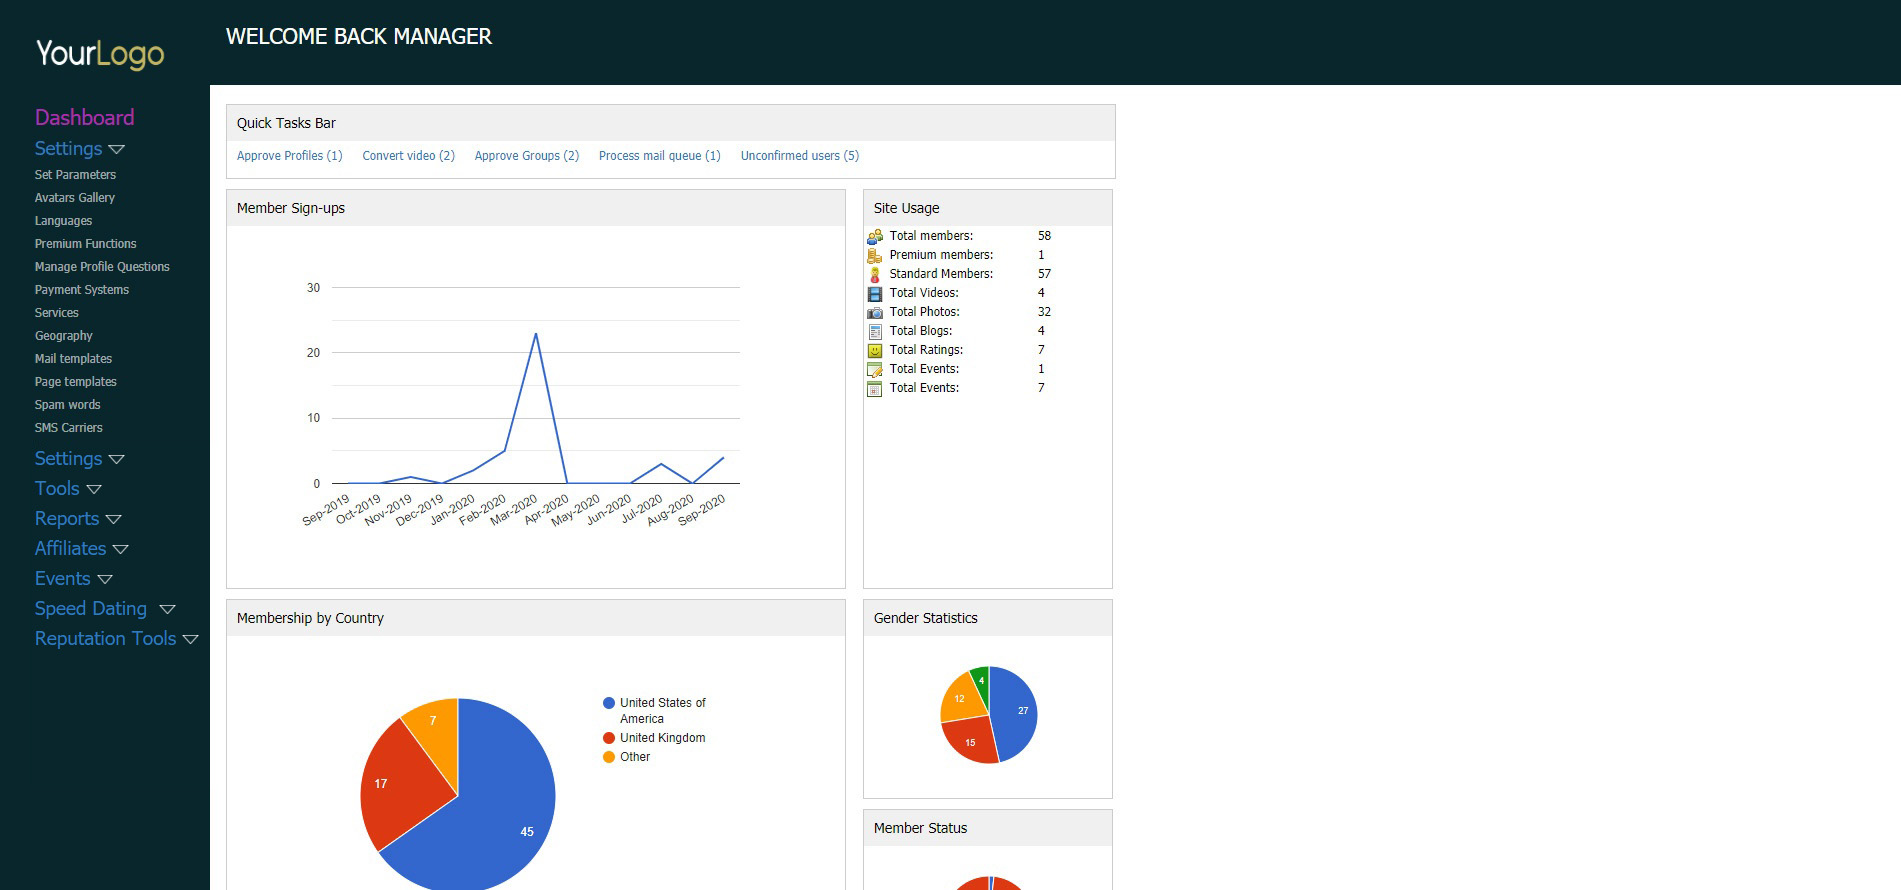Click the Total members people icon
The width and height of the screenshot is (1901, 890).
click(875, 237)
